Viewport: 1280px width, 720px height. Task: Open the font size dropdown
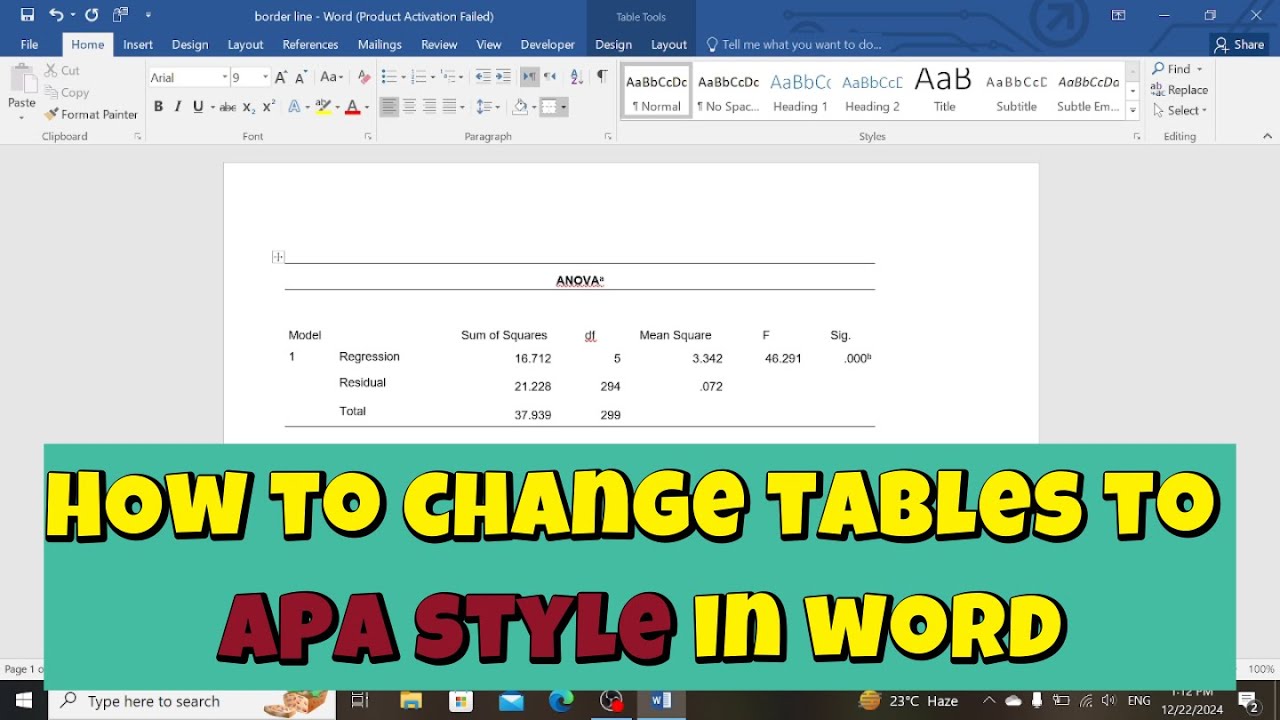tap(265, 77)
